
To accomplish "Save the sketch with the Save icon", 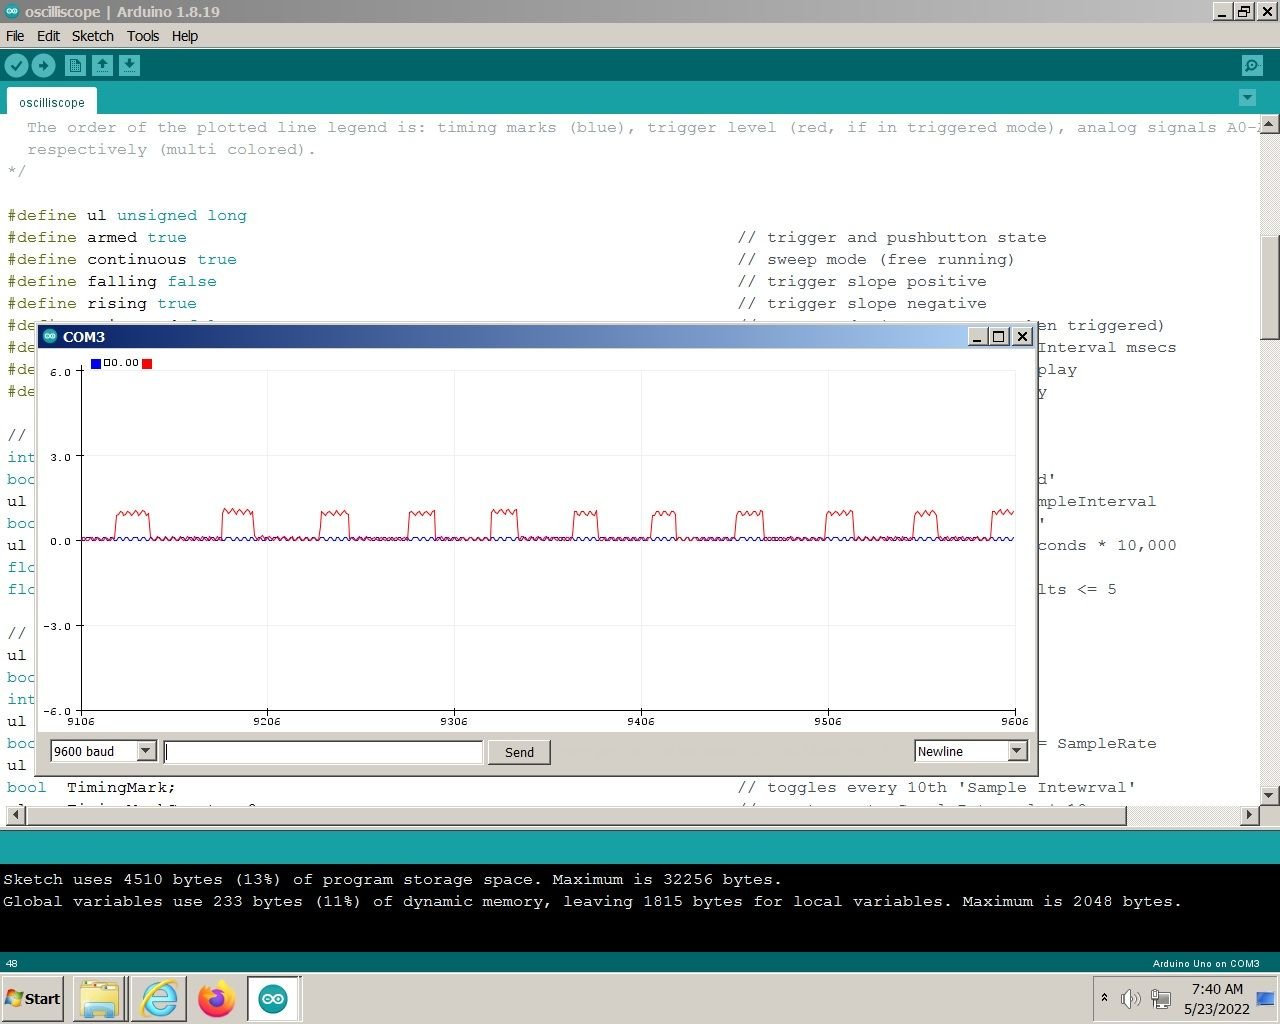I will (129, 66).
